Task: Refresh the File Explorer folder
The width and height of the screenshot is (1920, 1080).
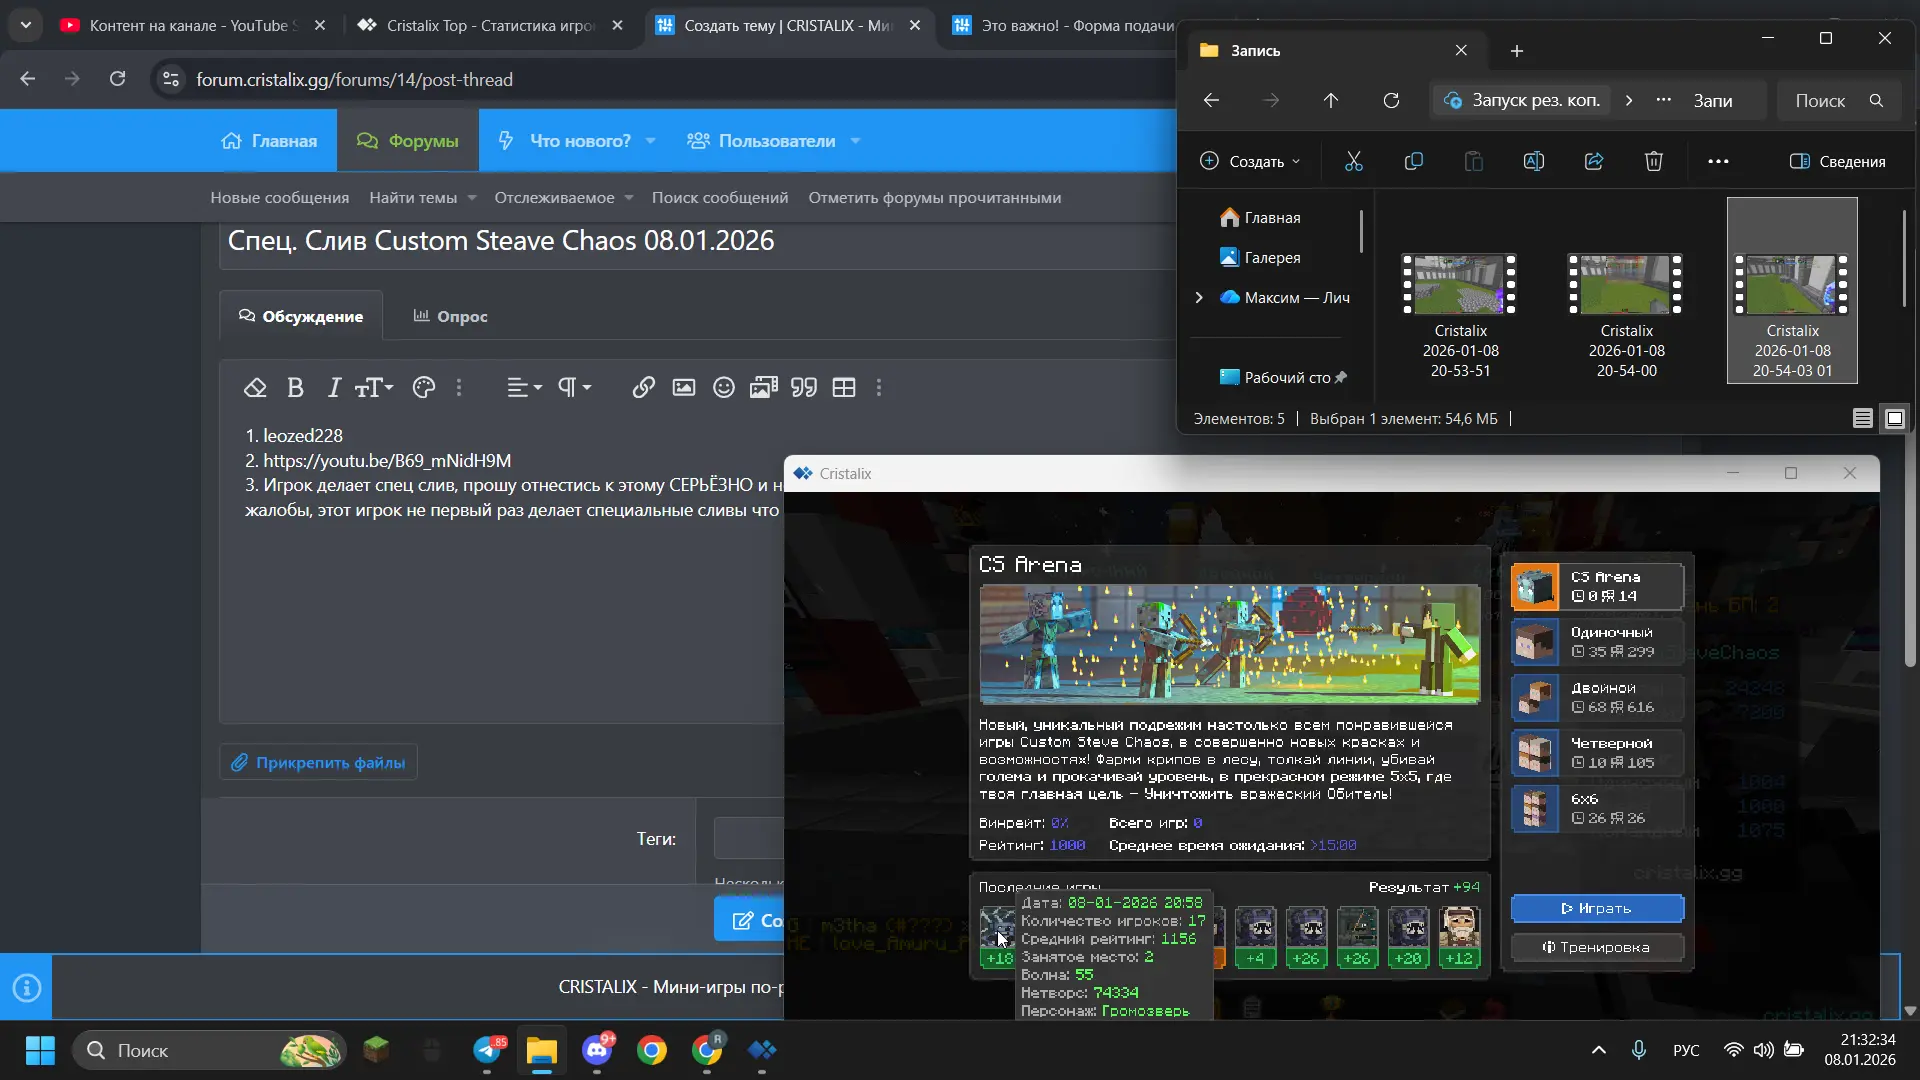Action: point(1391,100)
